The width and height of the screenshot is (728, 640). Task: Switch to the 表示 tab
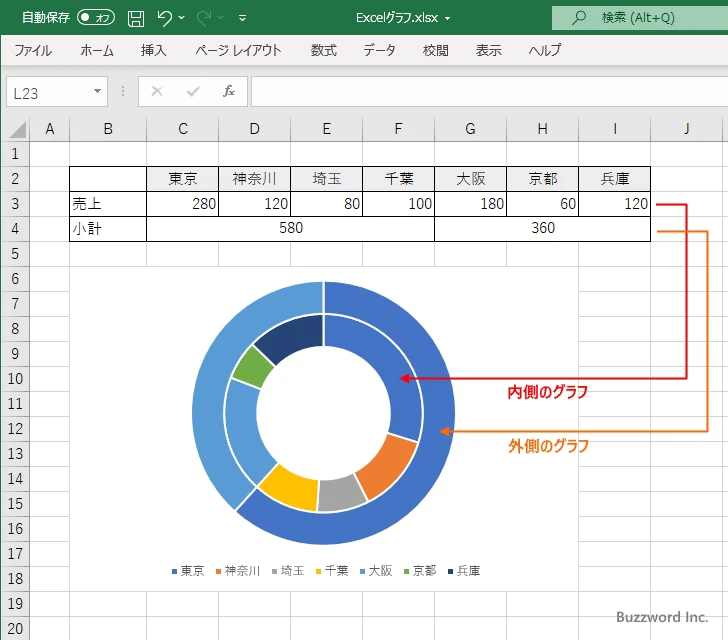(x=488, y=50)
